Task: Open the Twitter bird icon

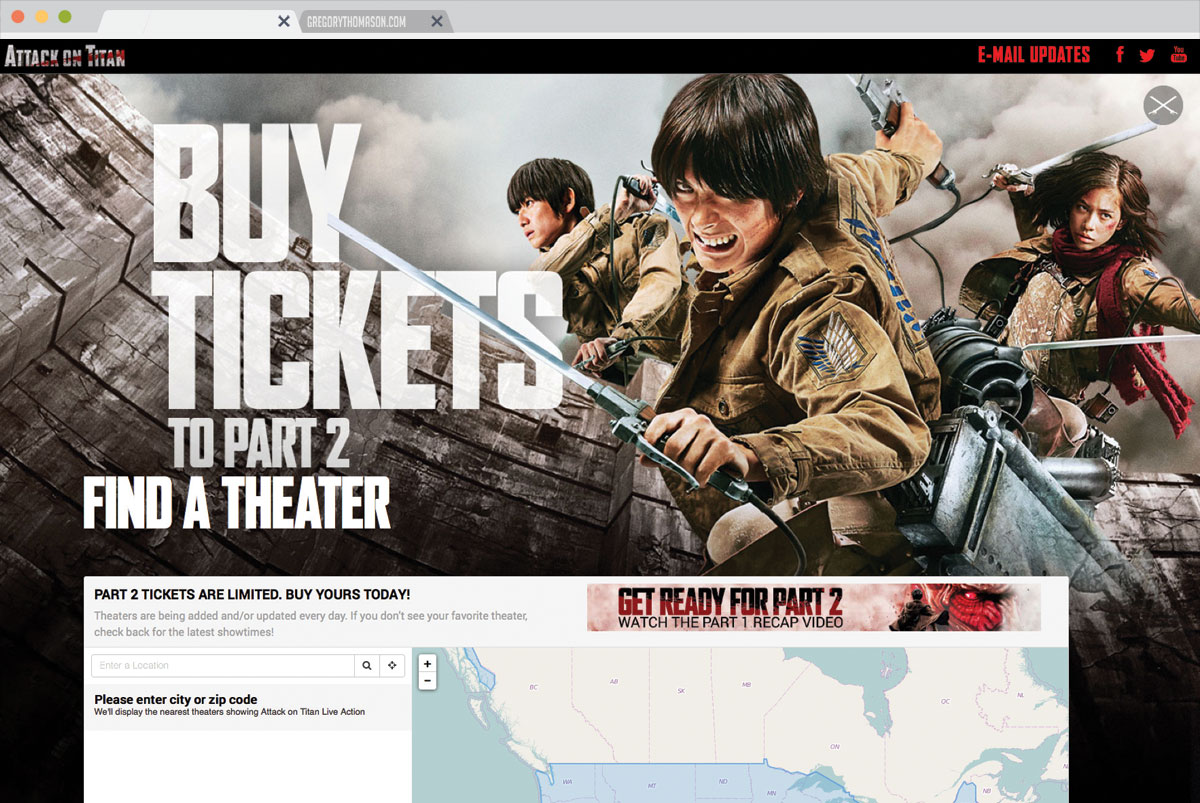Action: [1147, 55]
